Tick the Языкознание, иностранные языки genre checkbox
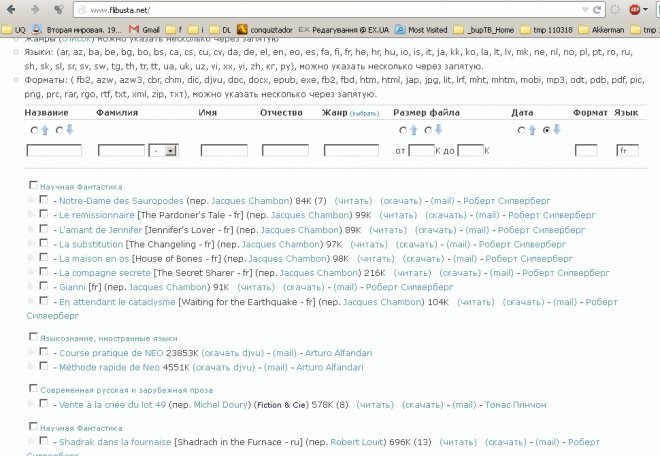 click(33, 337)
